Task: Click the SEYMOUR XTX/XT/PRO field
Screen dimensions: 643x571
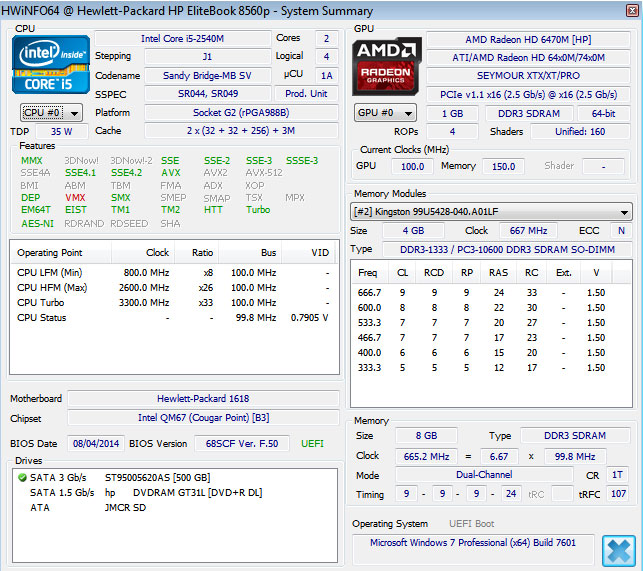Action: coord(528,76)
